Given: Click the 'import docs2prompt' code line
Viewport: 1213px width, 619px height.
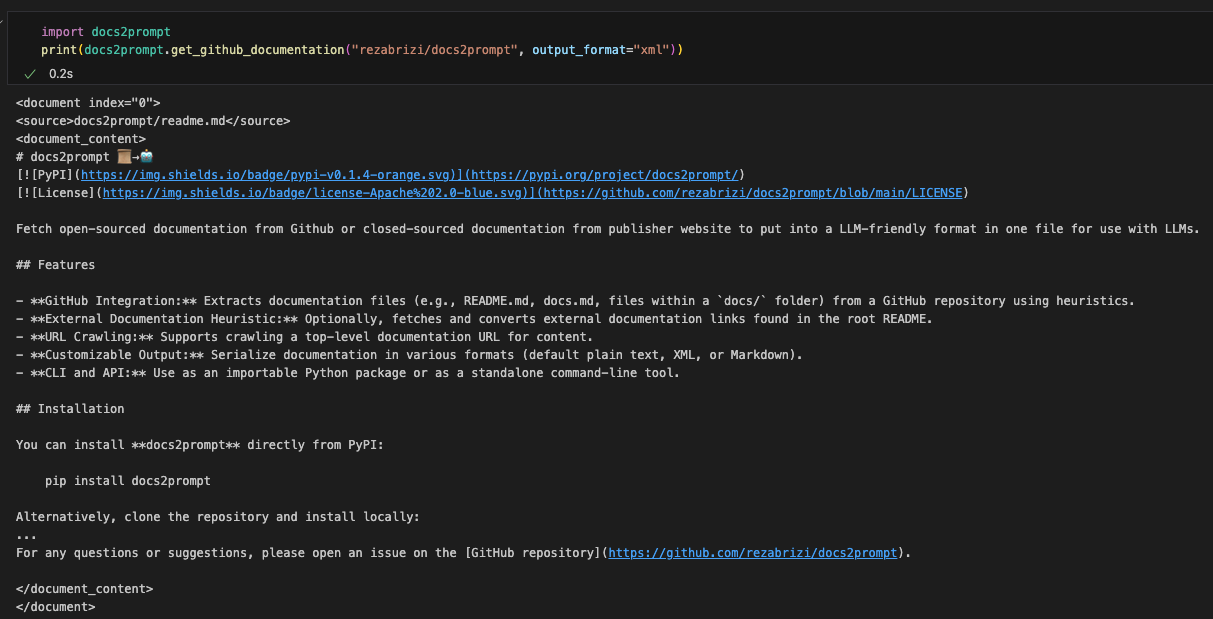Looking at the screenshot, I should 106,32.
